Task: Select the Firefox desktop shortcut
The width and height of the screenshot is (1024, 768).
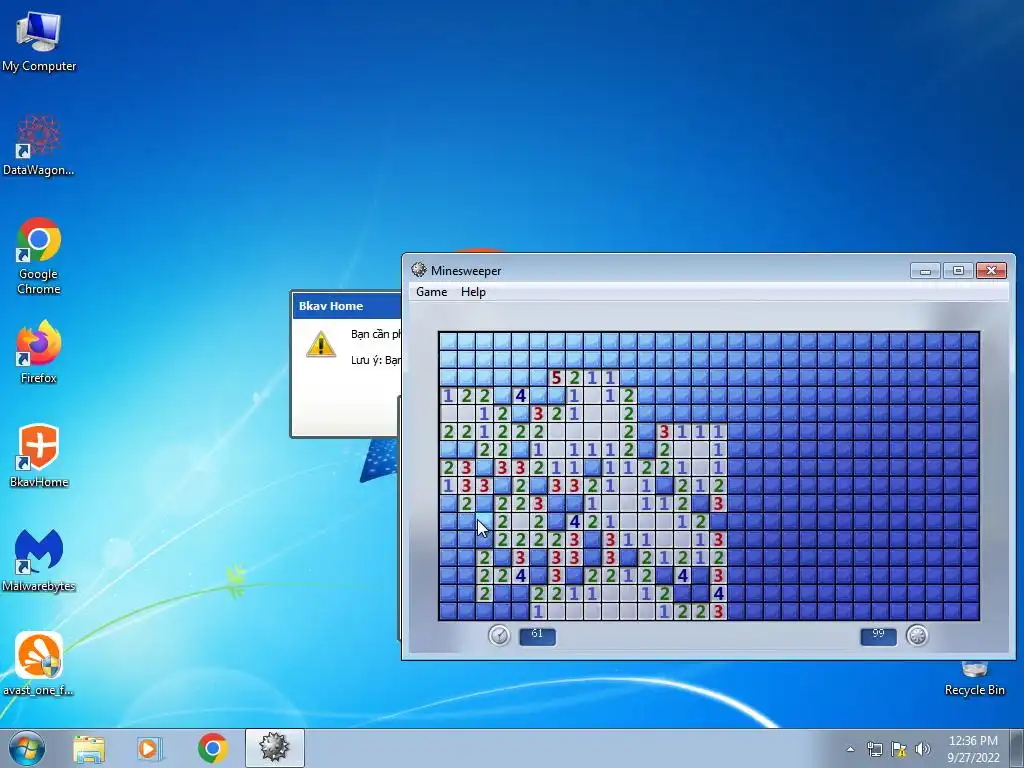Action: click(39, 351)
